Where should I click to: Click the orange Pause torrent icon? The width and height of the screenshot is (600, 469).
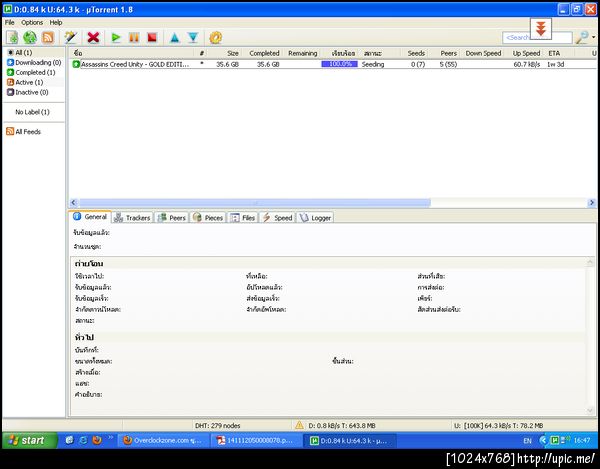click(x=134, y=37)
